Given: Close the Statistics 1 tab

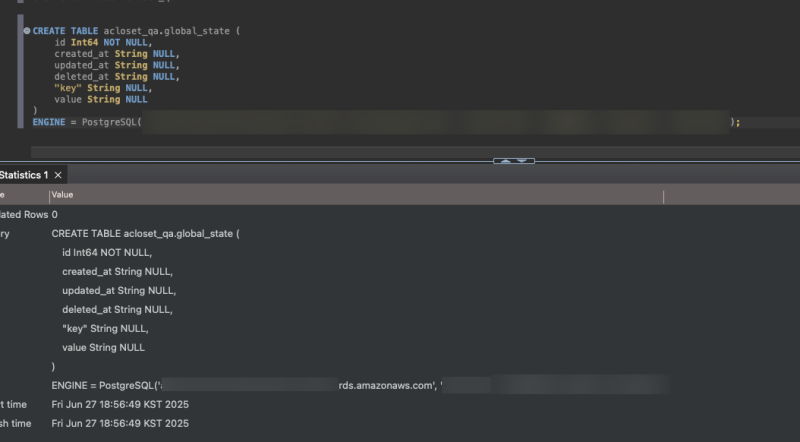Looking at the screenshot, I should [59, 175].
